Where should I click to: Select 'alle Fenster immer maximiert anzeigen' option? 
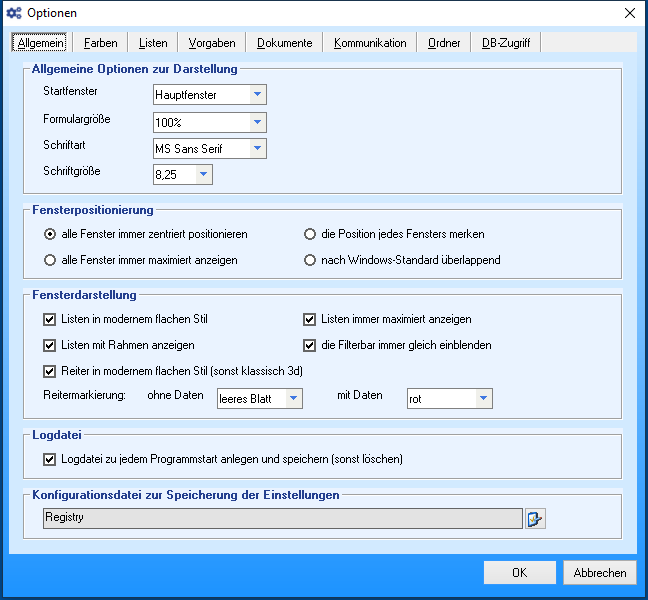tap(50, 260)
